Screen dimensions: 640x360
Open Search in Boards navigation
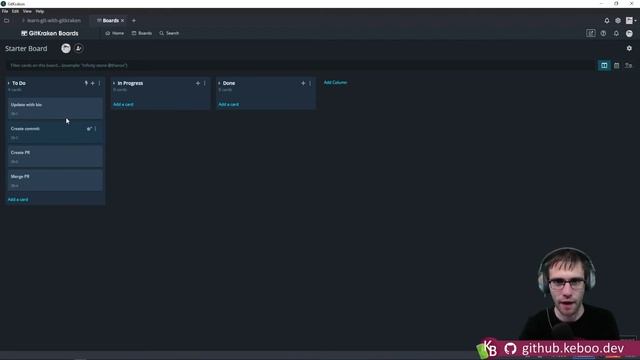coord(169,33)
